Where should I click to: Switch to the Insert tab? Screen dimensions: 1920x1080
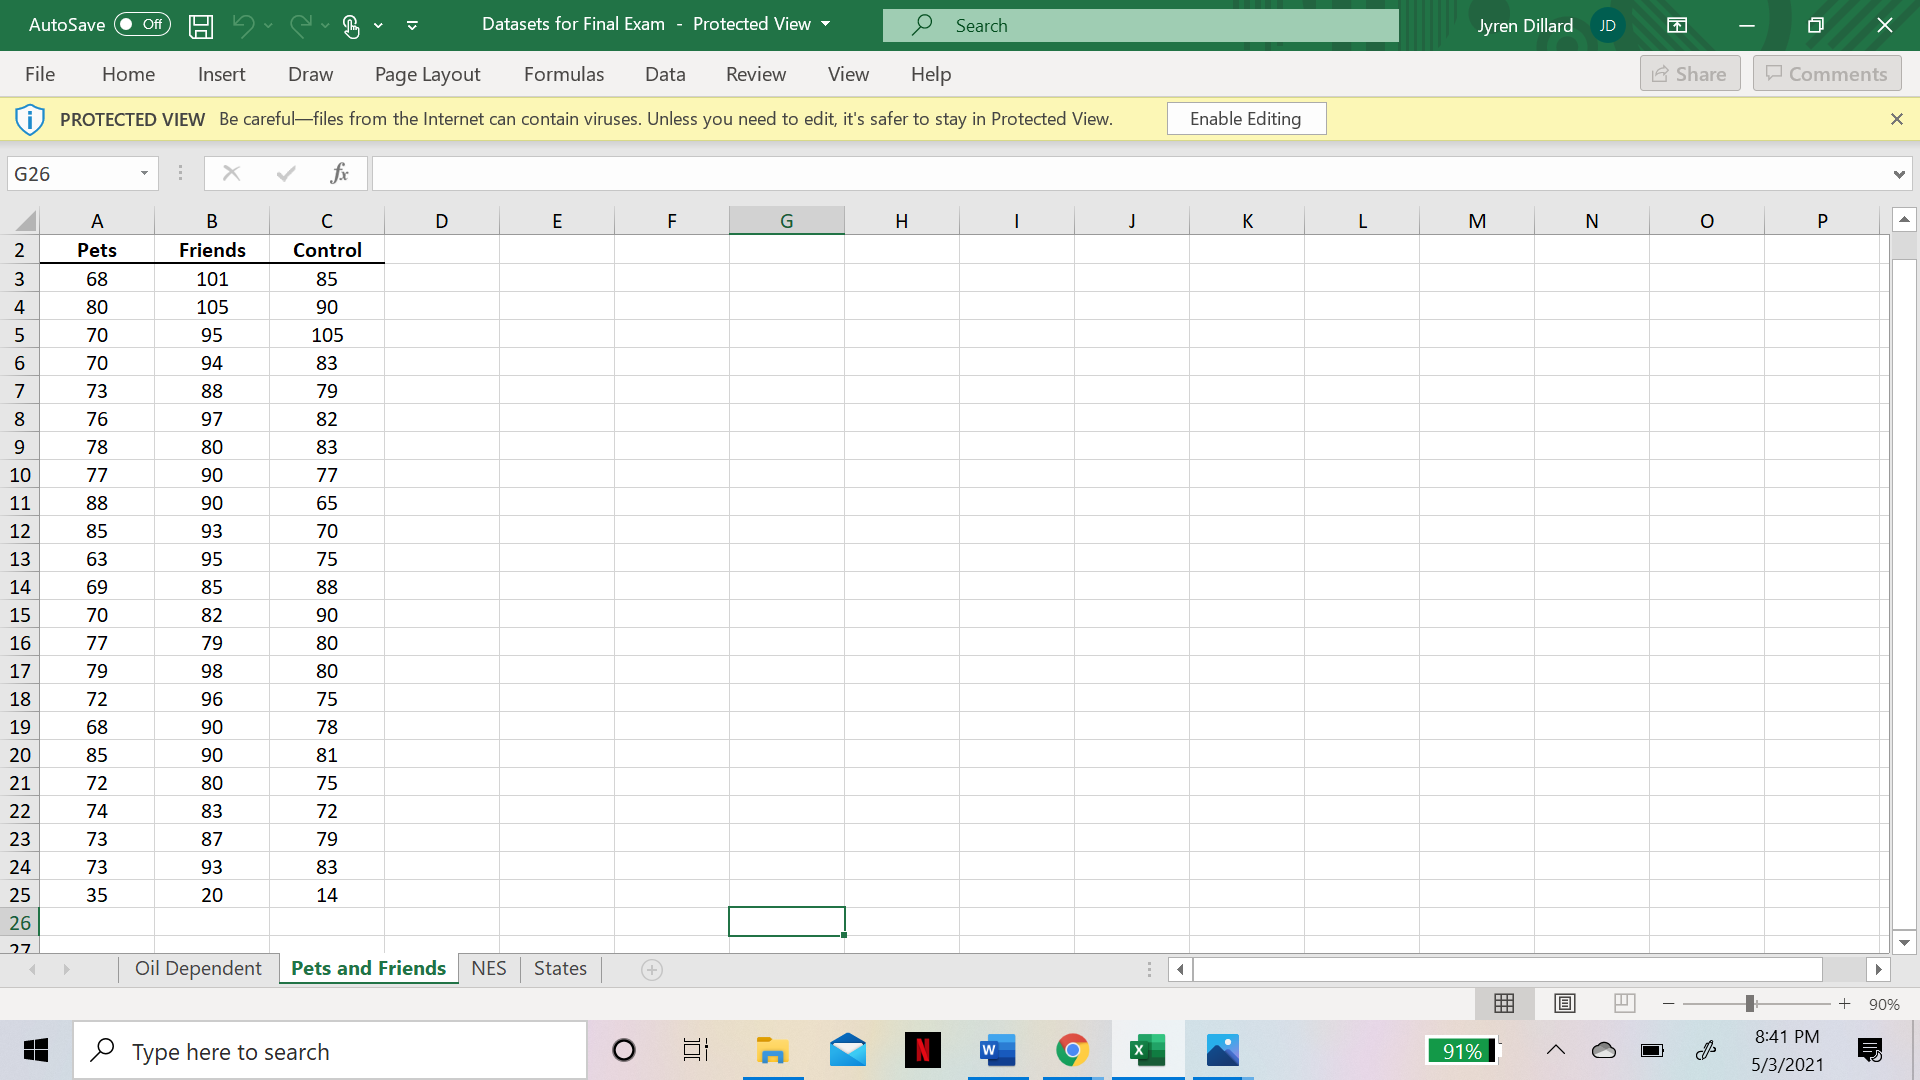point(221,74)
